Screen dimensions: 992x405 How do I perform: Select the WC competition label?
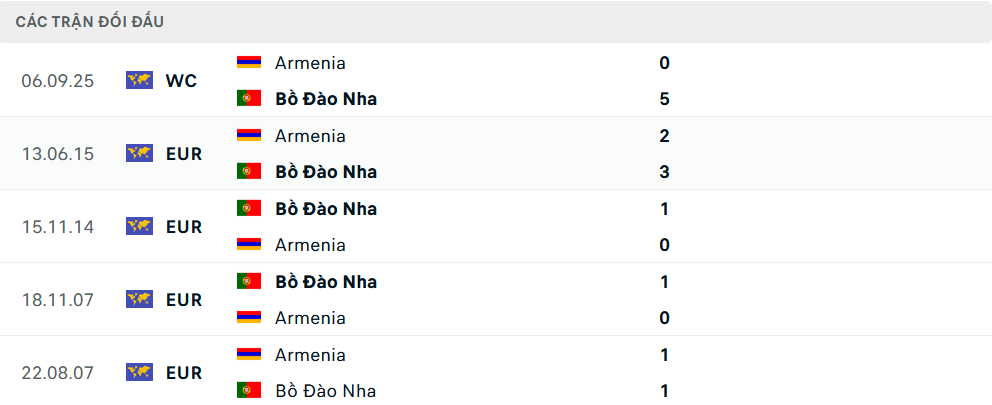(181, 80)
